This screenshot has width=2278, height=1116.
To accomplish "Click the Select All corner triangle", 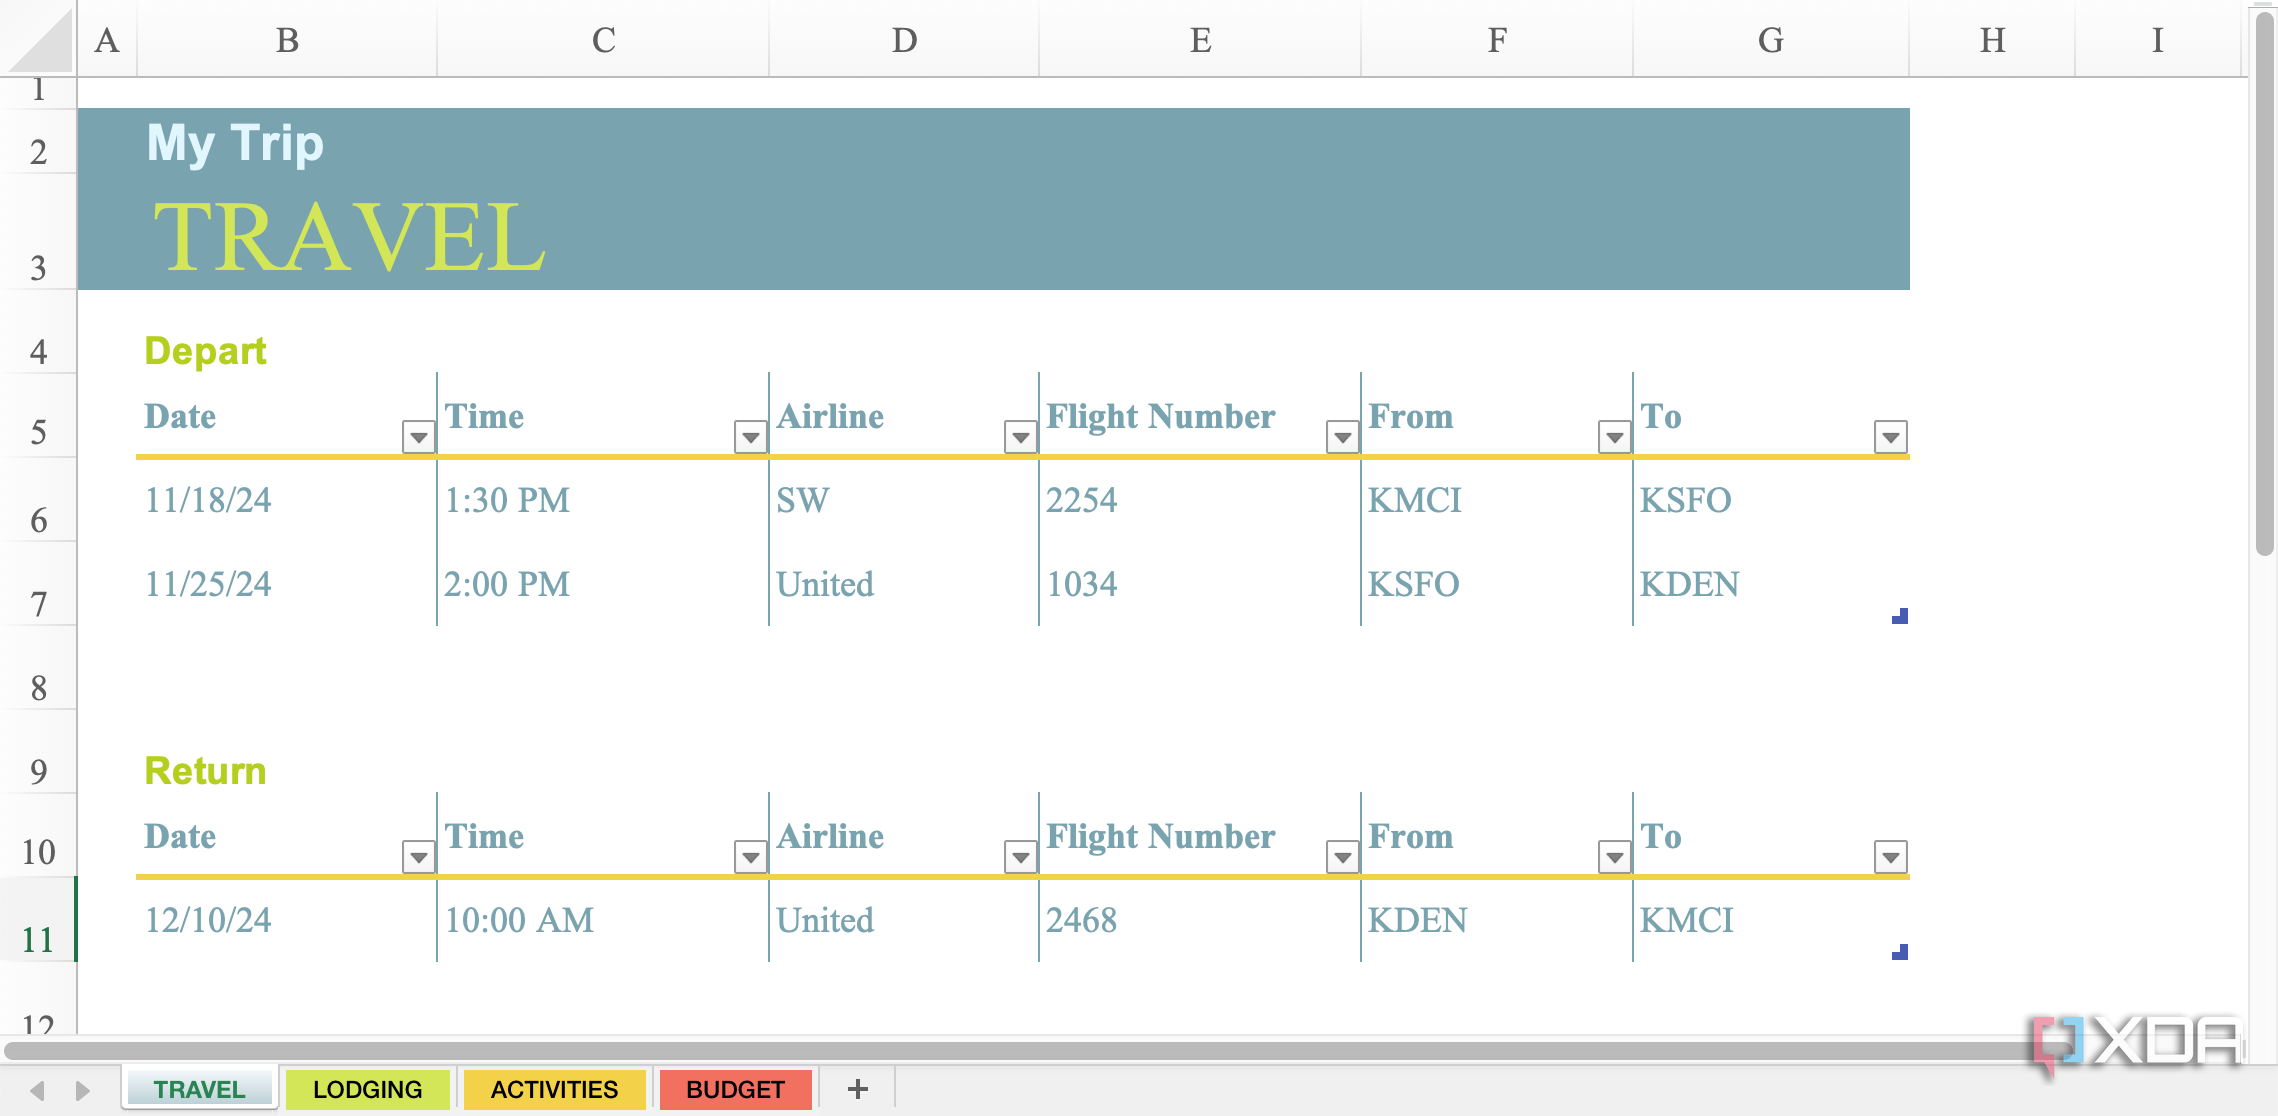I will point(38,40).
